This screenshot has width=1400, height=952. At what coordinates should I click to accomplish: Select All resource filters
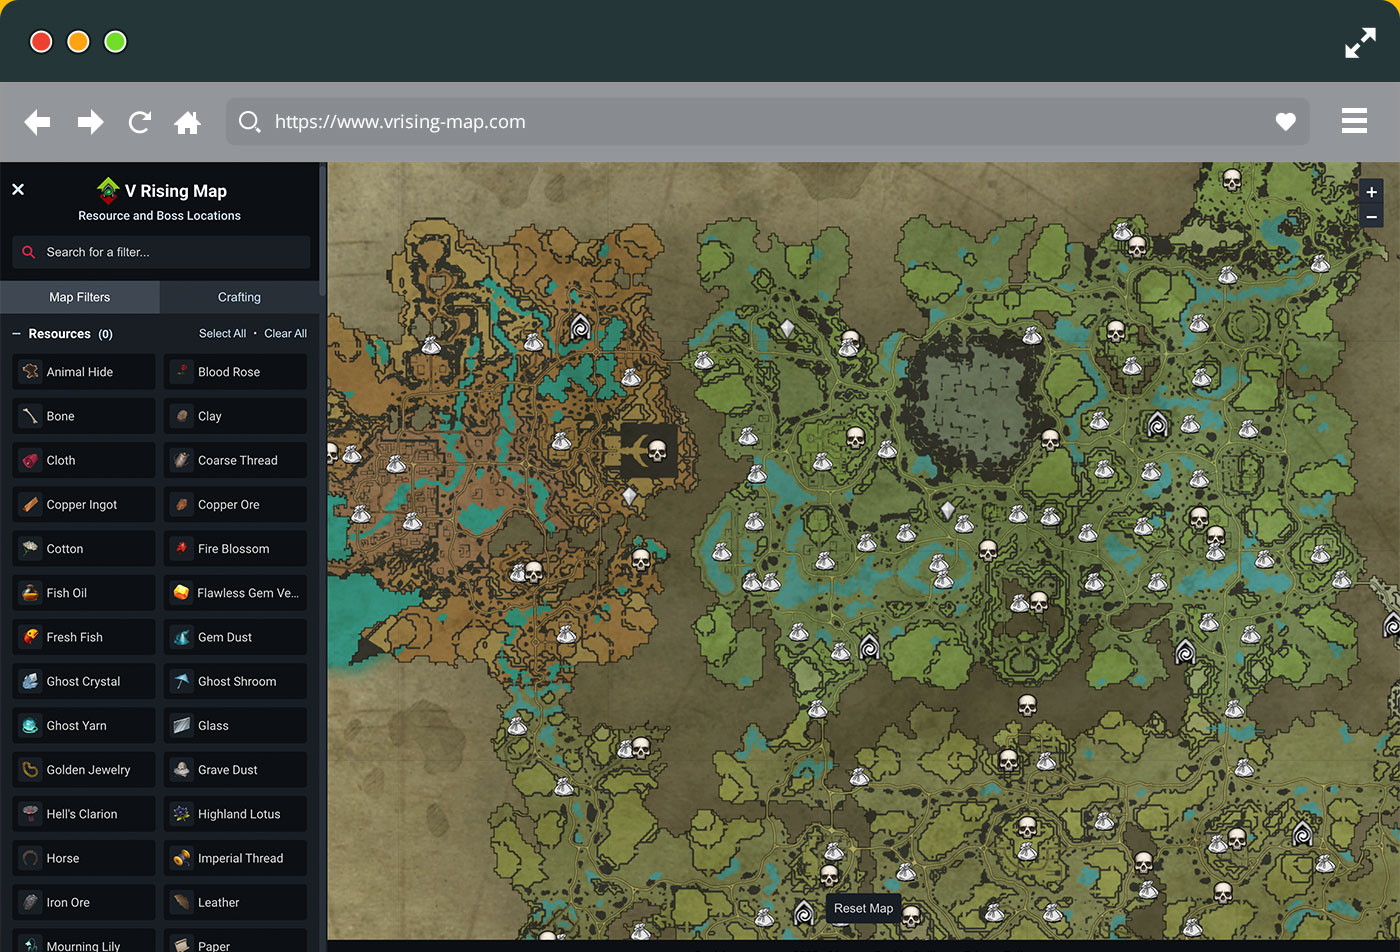point(222,334)
